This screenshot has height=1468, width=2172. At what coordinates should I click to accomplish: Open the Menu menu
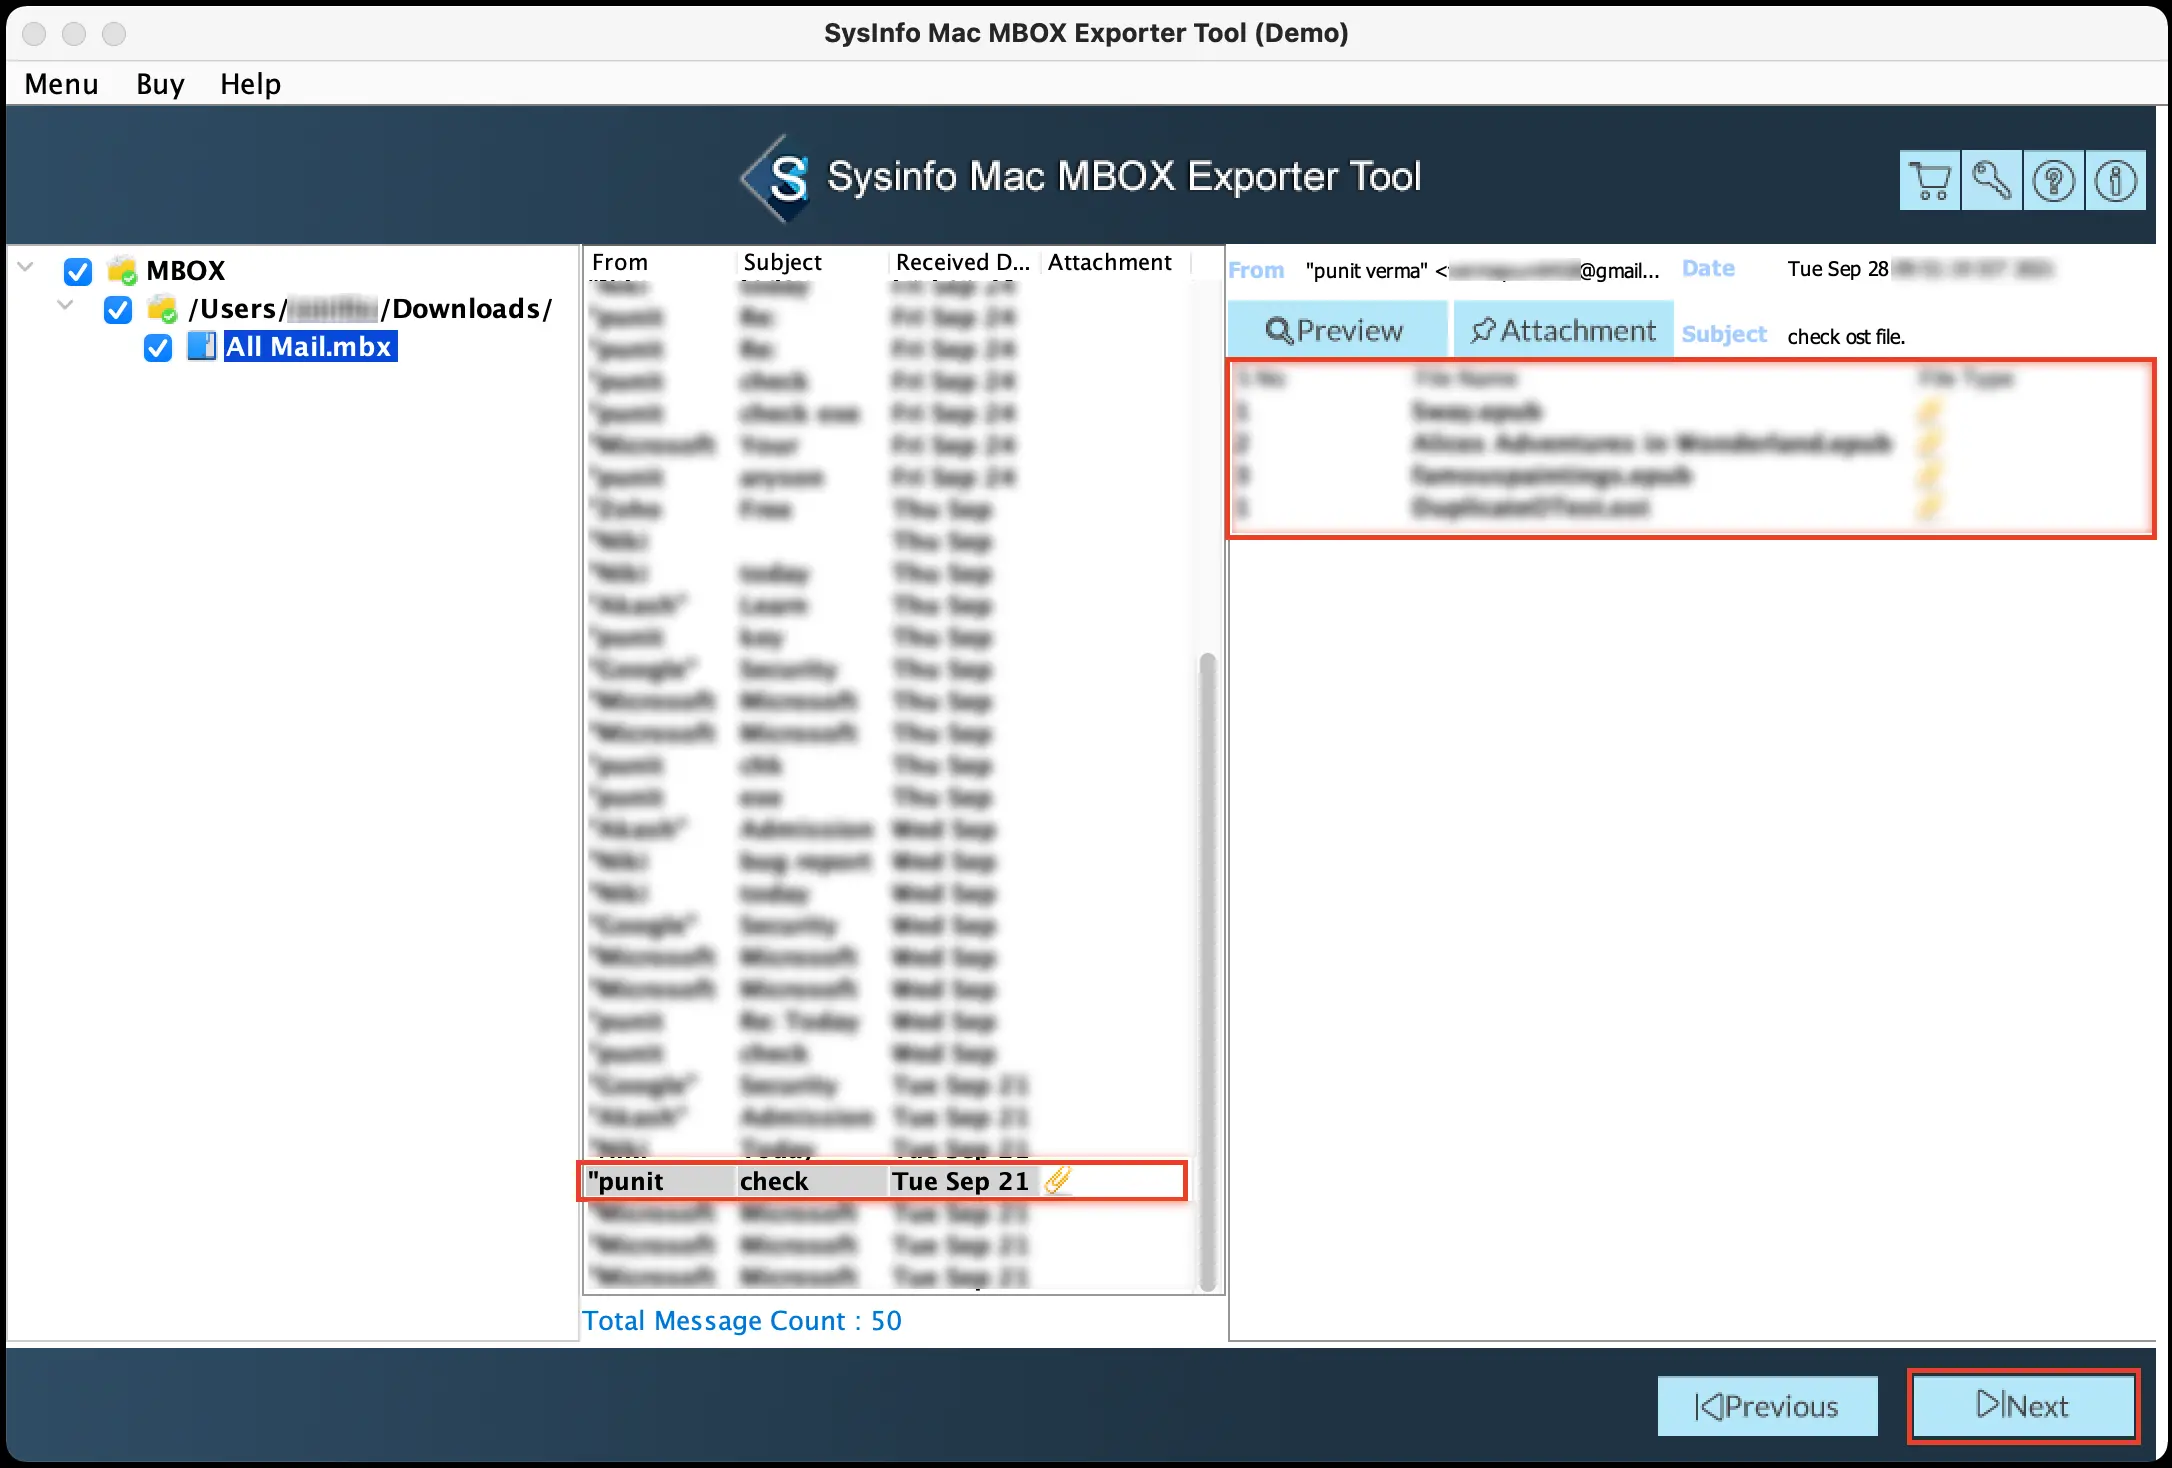coord(61,84)
